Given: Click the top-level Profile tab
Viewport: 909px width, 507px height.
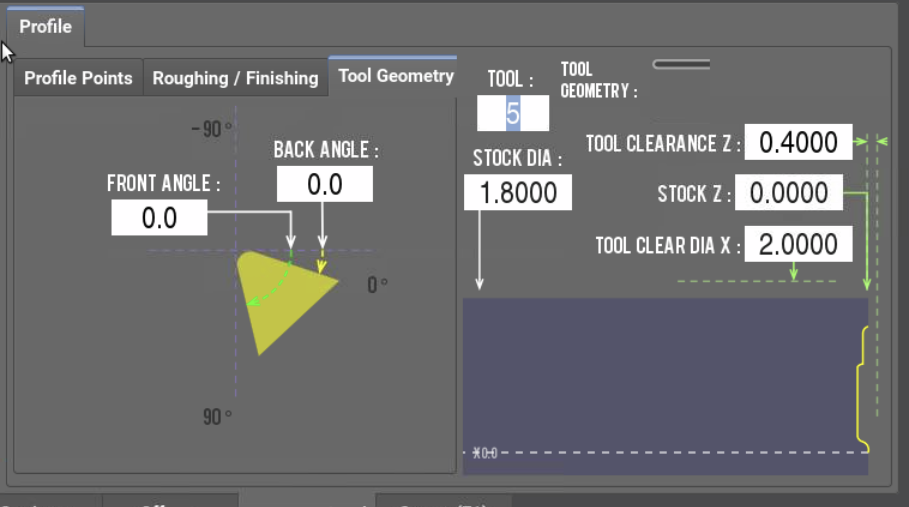Looking at the screenshot, I should (46, 27).
